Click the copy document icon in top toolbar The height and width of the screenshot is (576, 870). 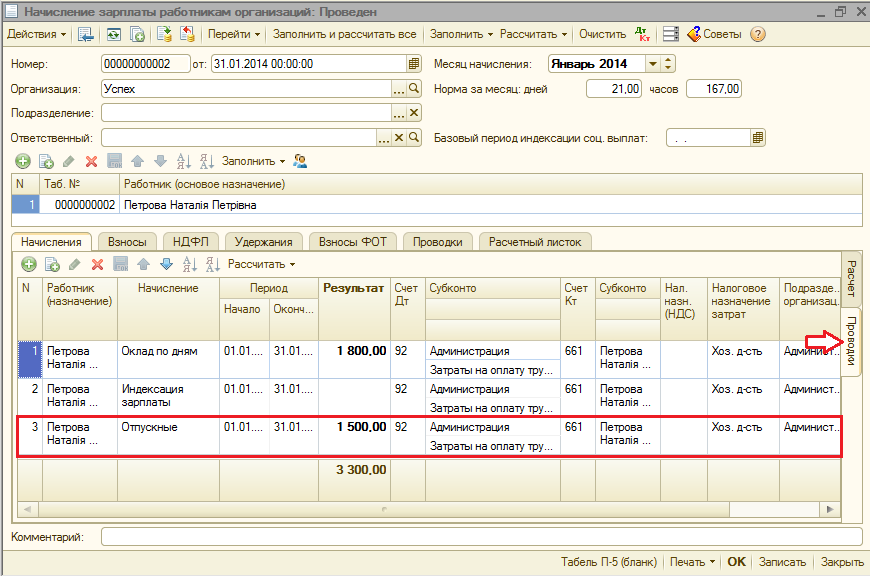point(137,34)
